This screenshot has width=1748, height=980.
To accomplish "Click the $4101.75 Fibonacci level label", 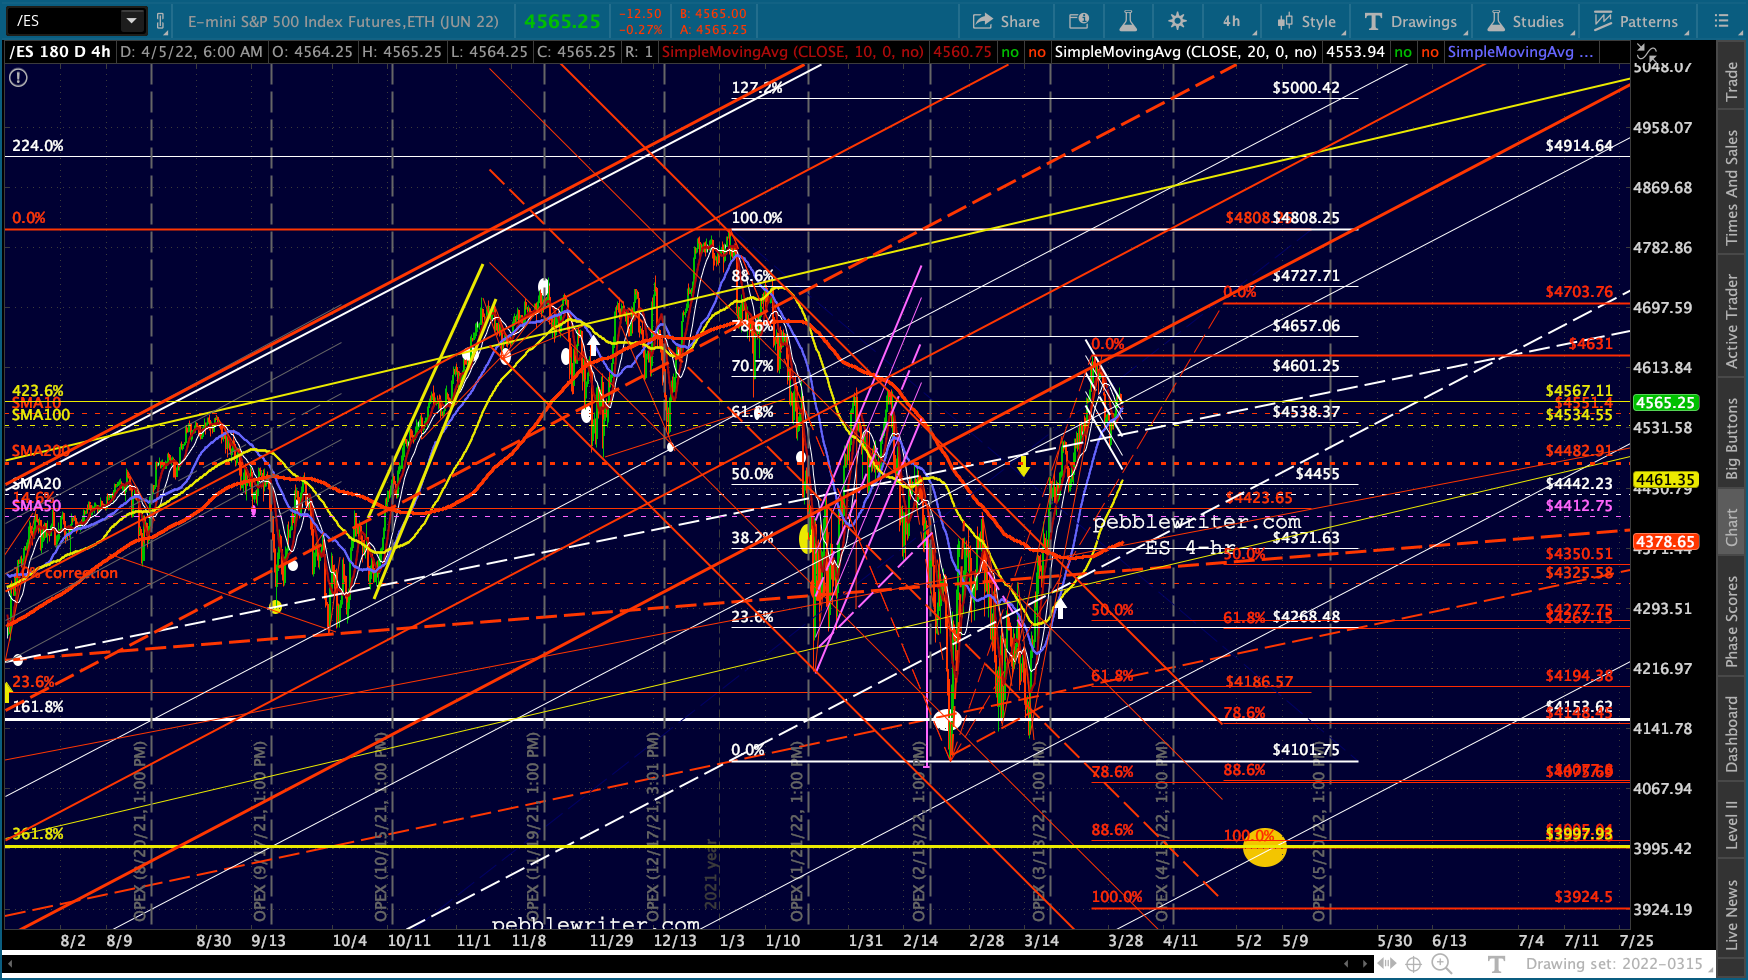I will (1306, 750).
